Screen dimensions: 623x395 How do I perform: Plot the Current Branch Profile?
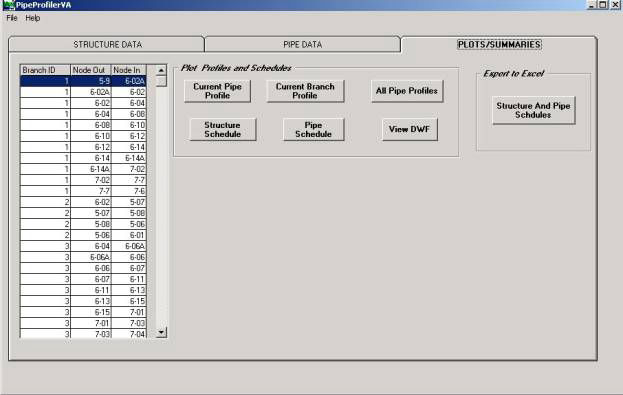tap(305, 91)
